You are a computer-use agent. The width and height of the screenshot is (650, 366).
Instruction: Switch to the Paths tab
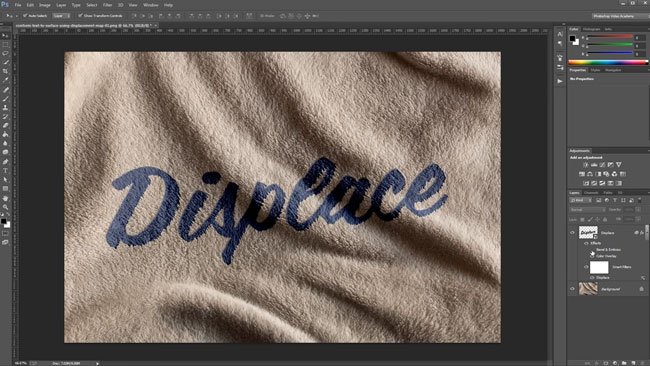tap(608, 193)
